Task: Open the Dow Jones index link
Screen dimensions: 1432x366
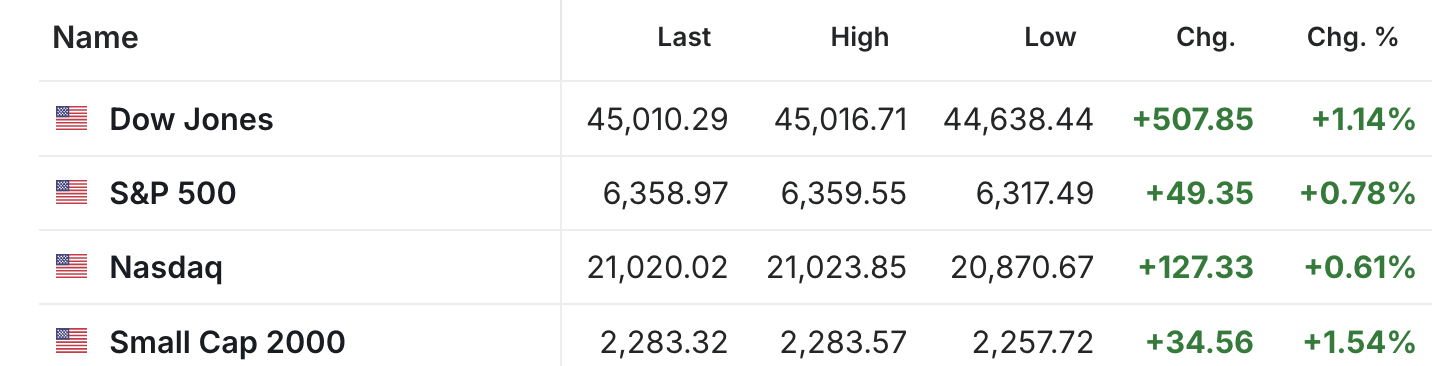Action: point(191,119)
